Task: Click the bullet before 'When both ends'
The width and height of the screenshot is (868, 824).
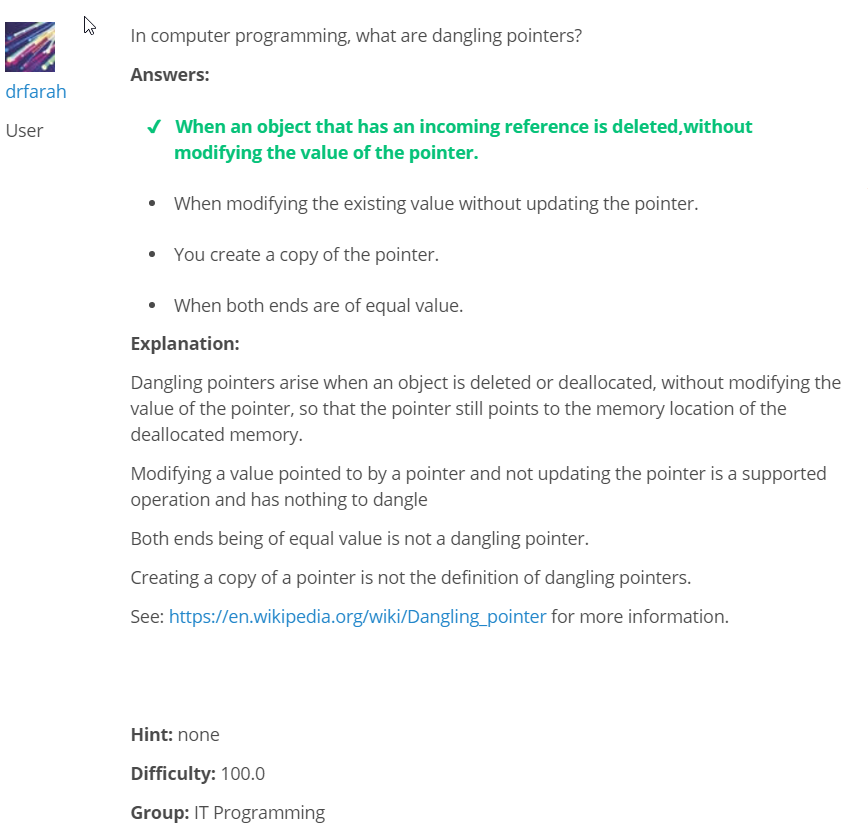Action: click(152, 305)
